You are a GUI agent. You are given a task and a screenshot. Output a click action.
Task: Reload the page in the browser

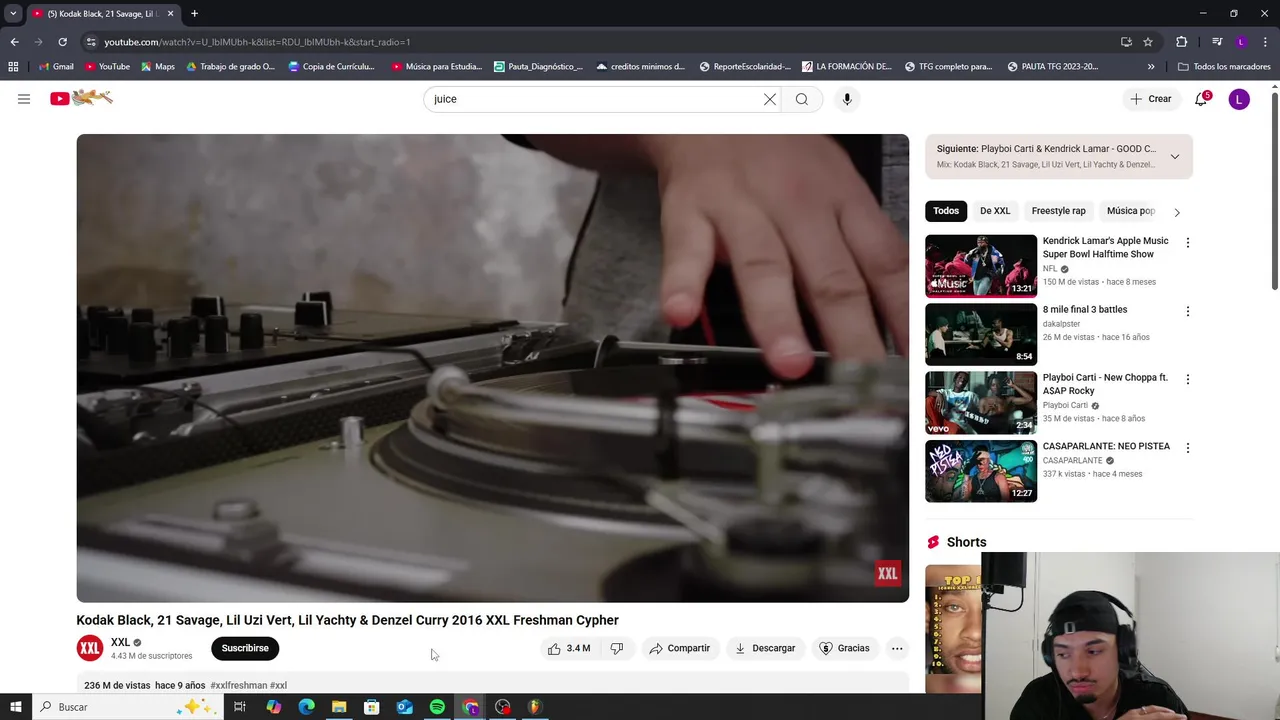pyautogui.click(x=62, y=42)
